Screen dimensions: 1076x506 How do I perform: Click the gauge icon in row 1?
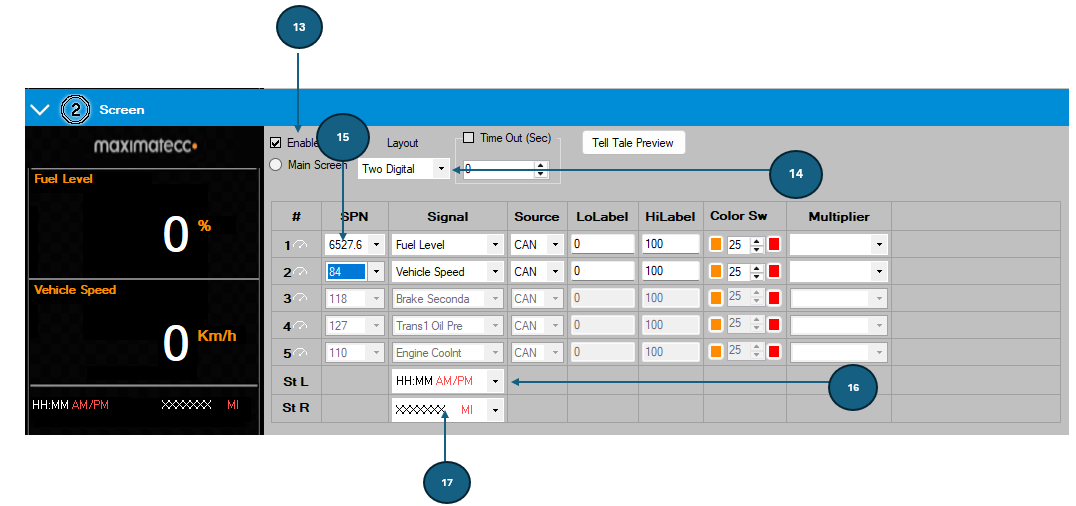pyautogui.click(x=300, y=245)
